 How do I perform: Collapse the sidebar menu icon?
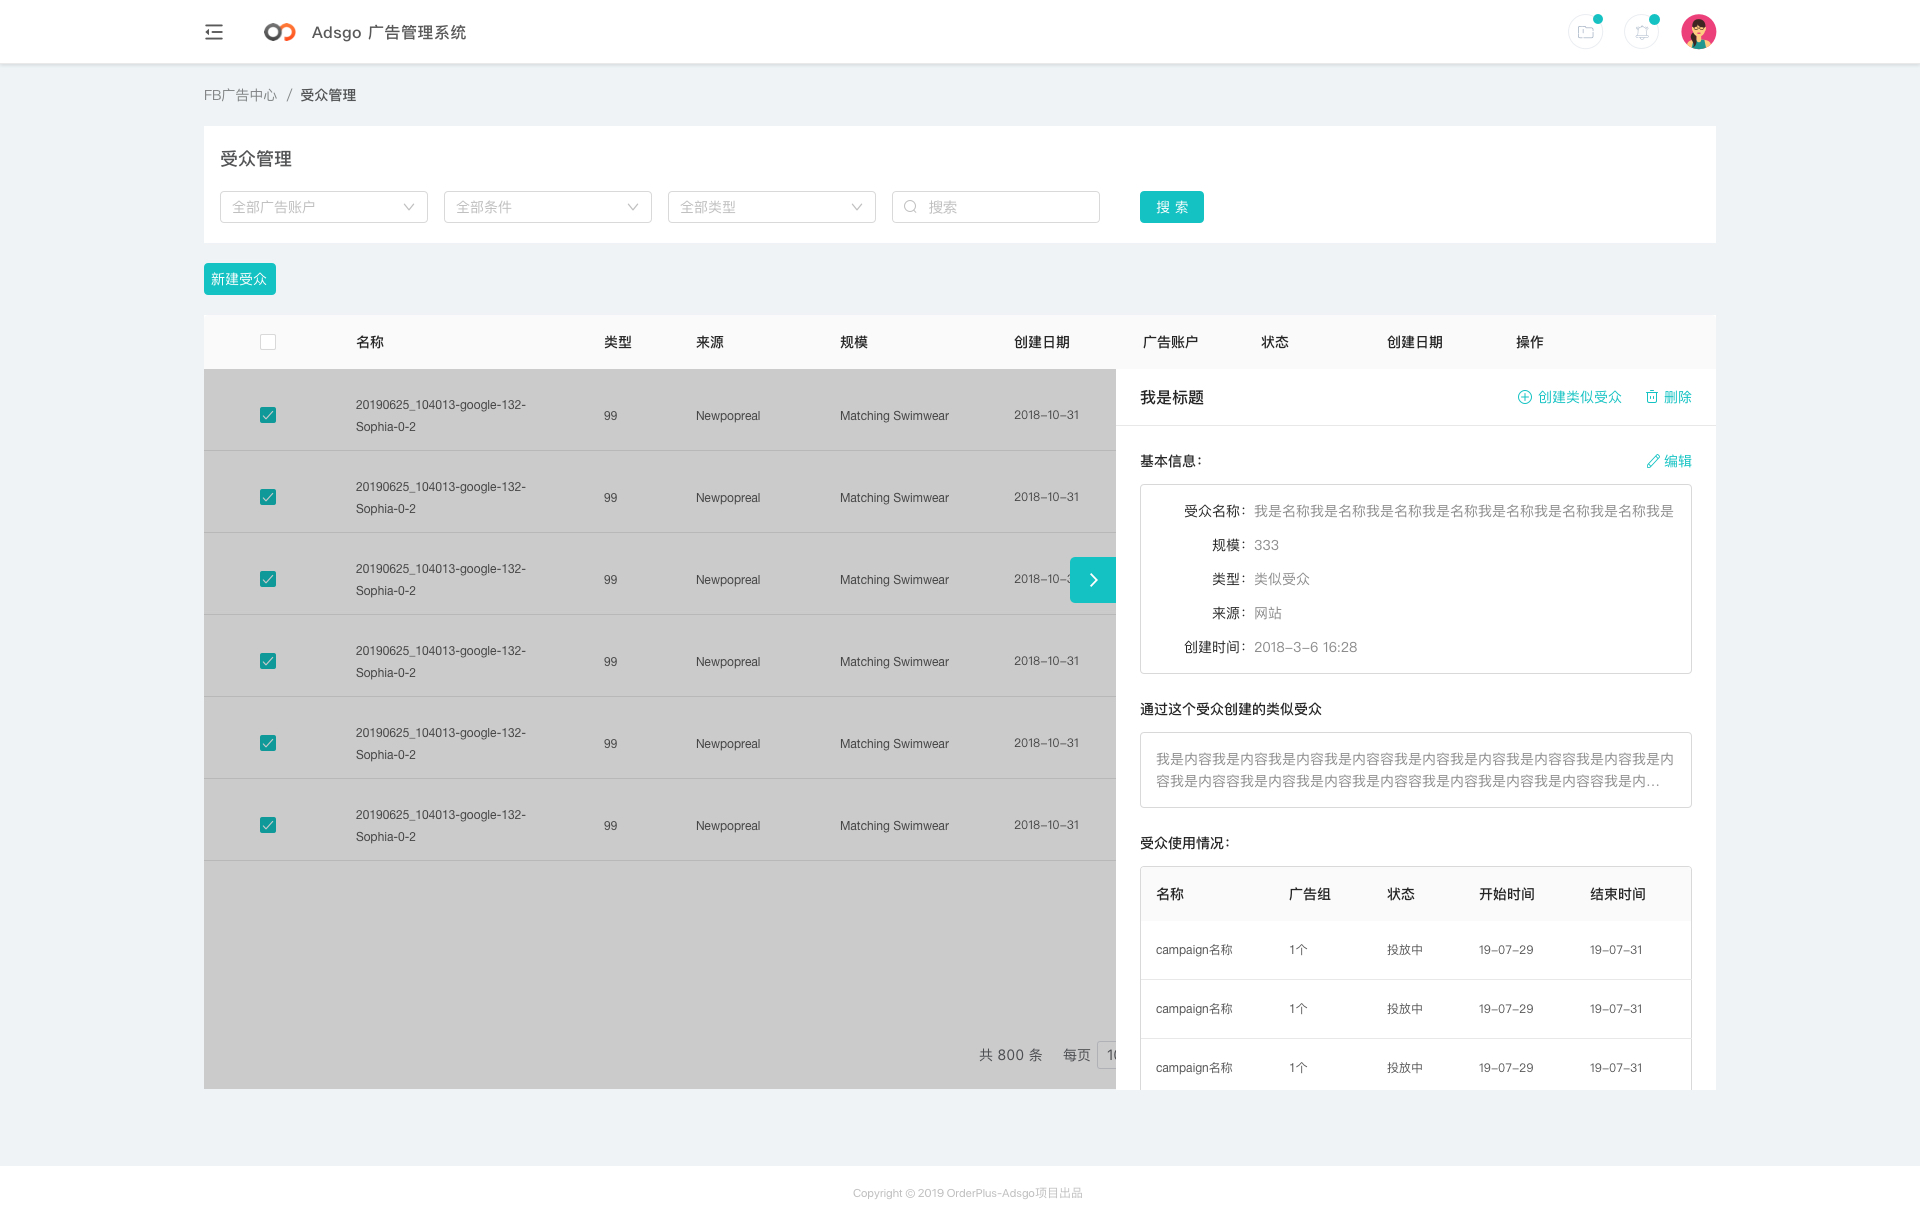coord(214,32)
